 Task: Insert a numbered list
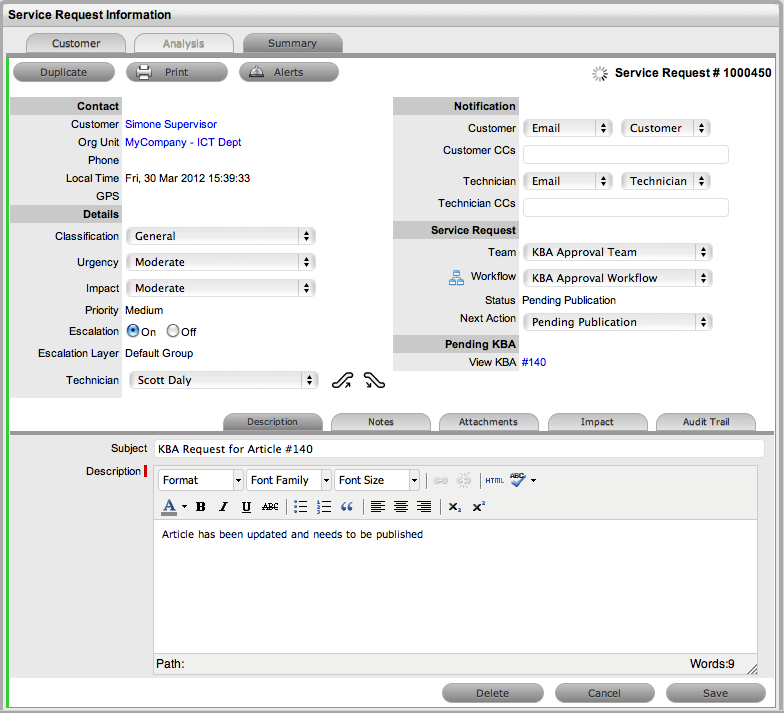pos(324,507)
